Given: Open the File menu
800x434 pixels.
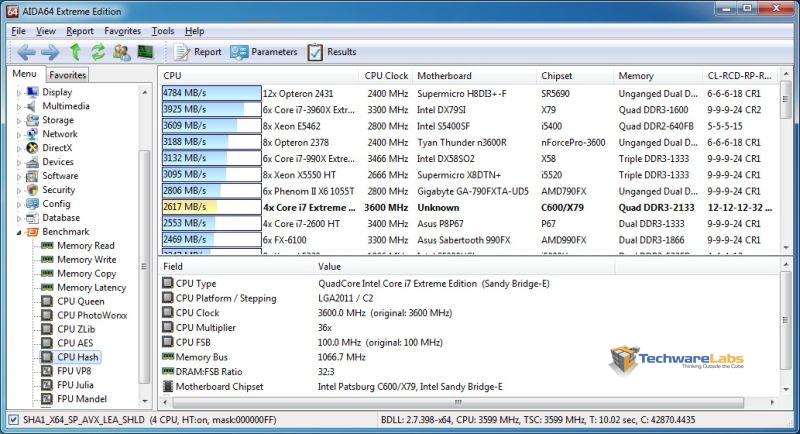Looking at the screenshot, I should [x=18, y=31].
